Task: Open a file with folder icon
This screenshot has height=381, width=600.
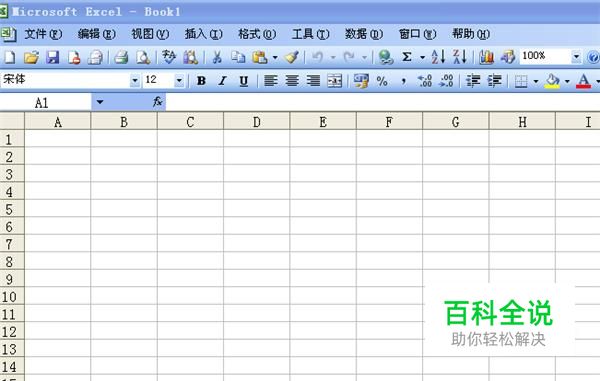Action: [x=31, y=57]
